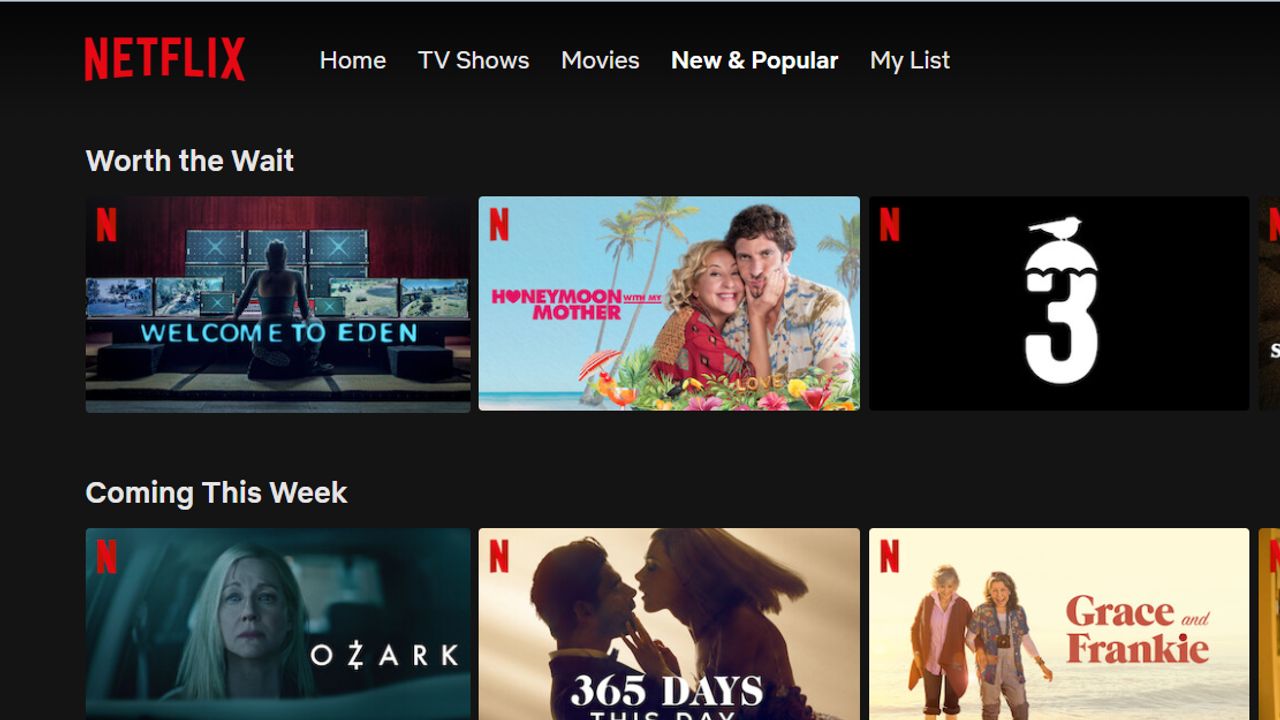Click the N badge on the Ozark tile

107,557
